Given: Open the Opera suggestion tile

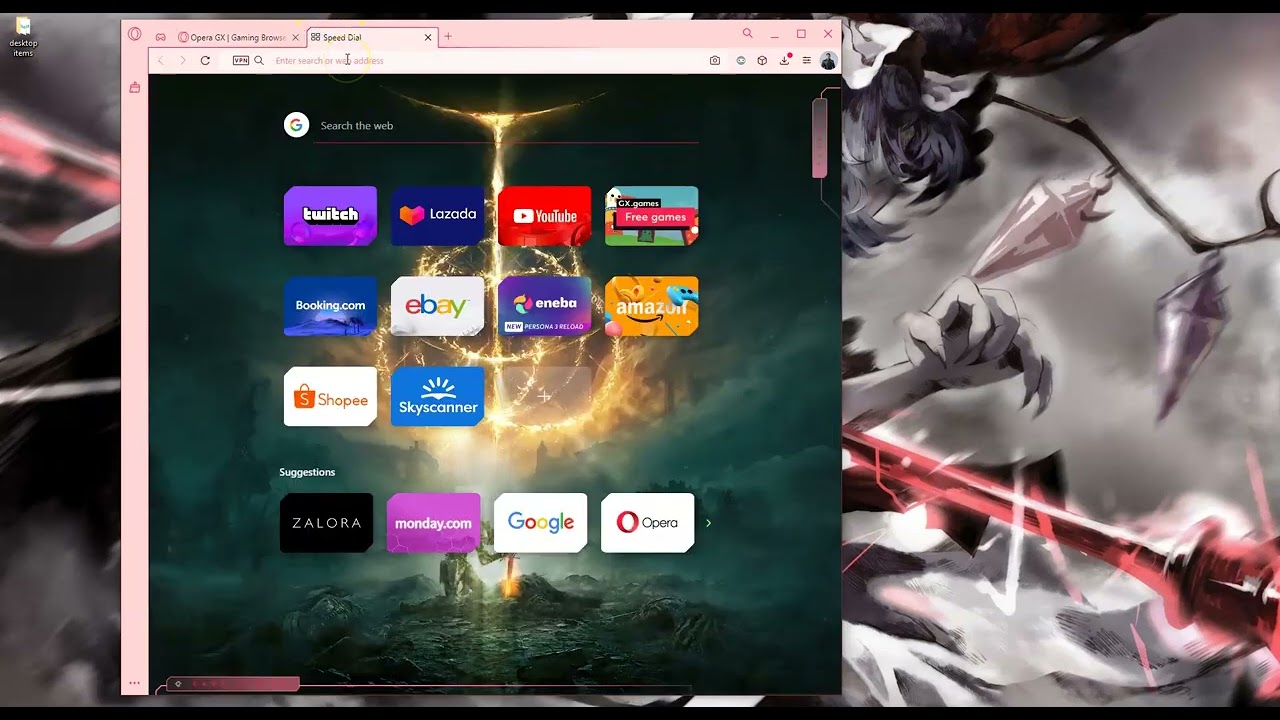Looking at the screenshot, I should 647,523.
